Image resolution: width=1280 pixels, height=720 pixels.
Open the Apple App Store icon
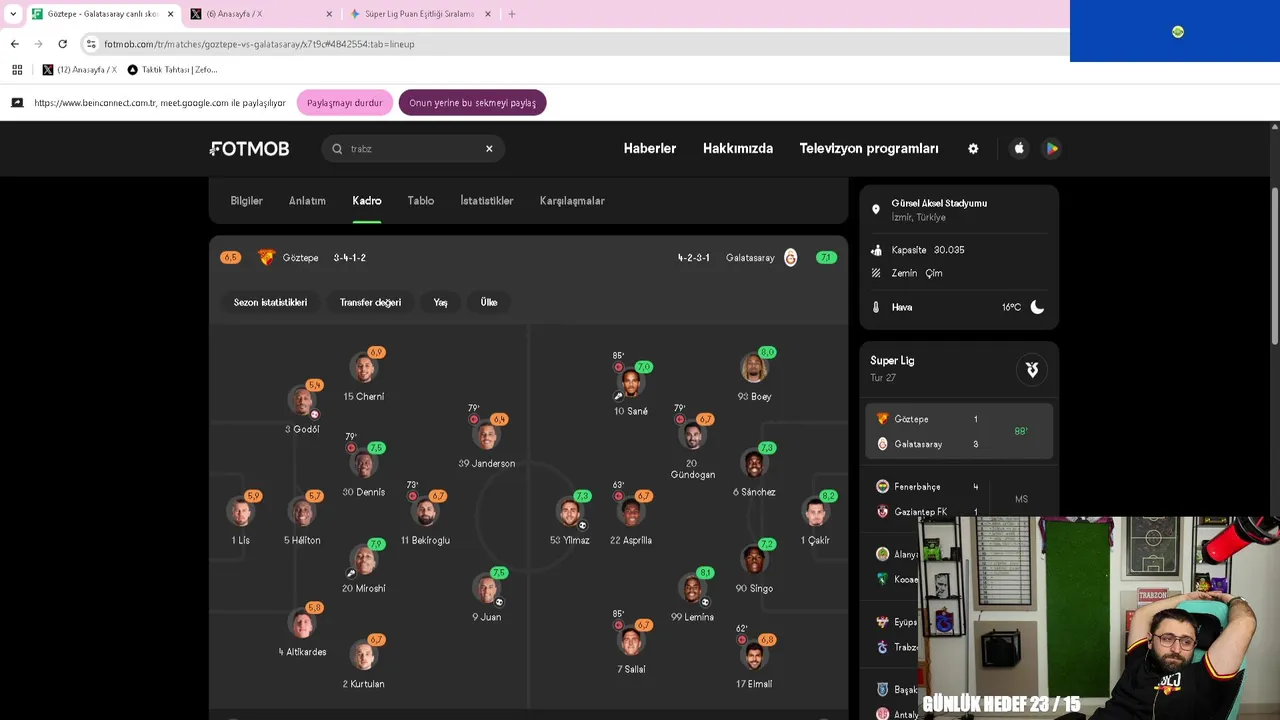click(x=1019, y=148)
